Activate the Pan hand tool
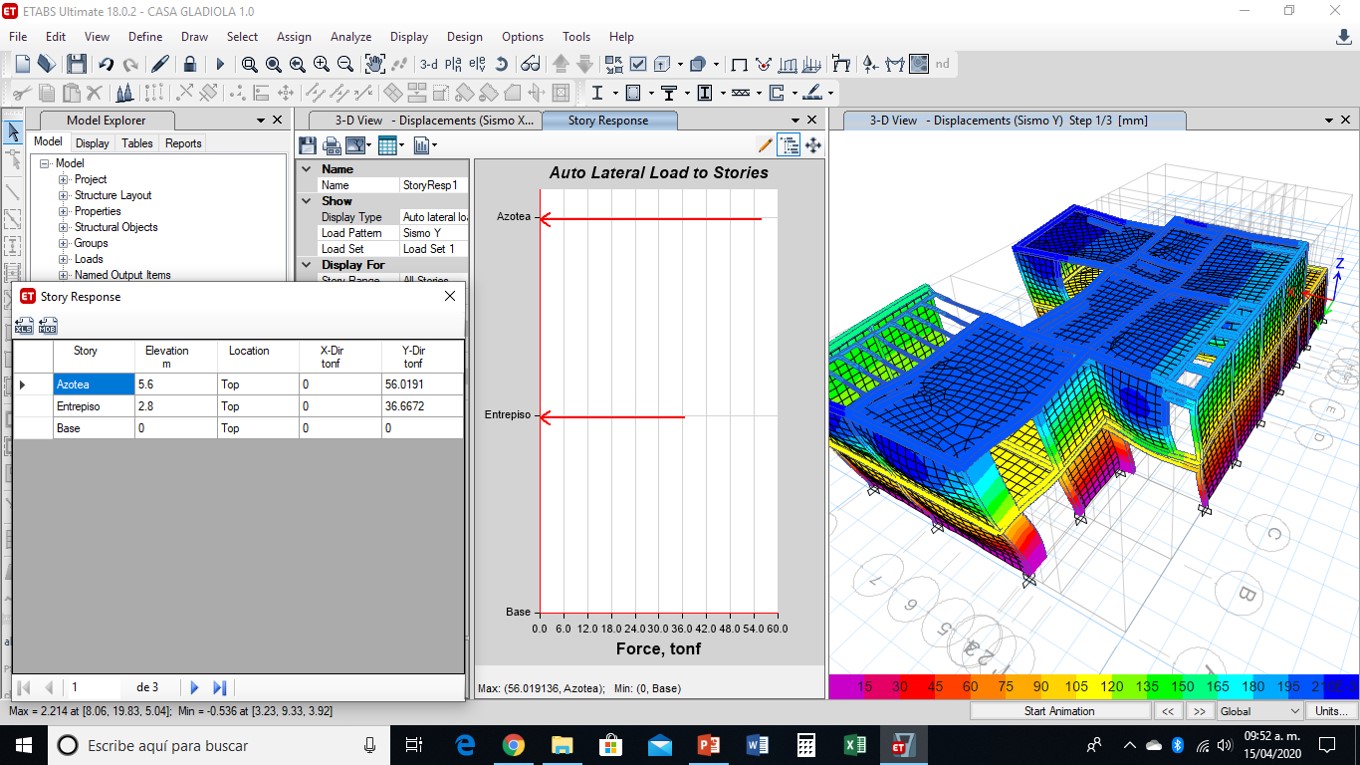 point(375,64)
